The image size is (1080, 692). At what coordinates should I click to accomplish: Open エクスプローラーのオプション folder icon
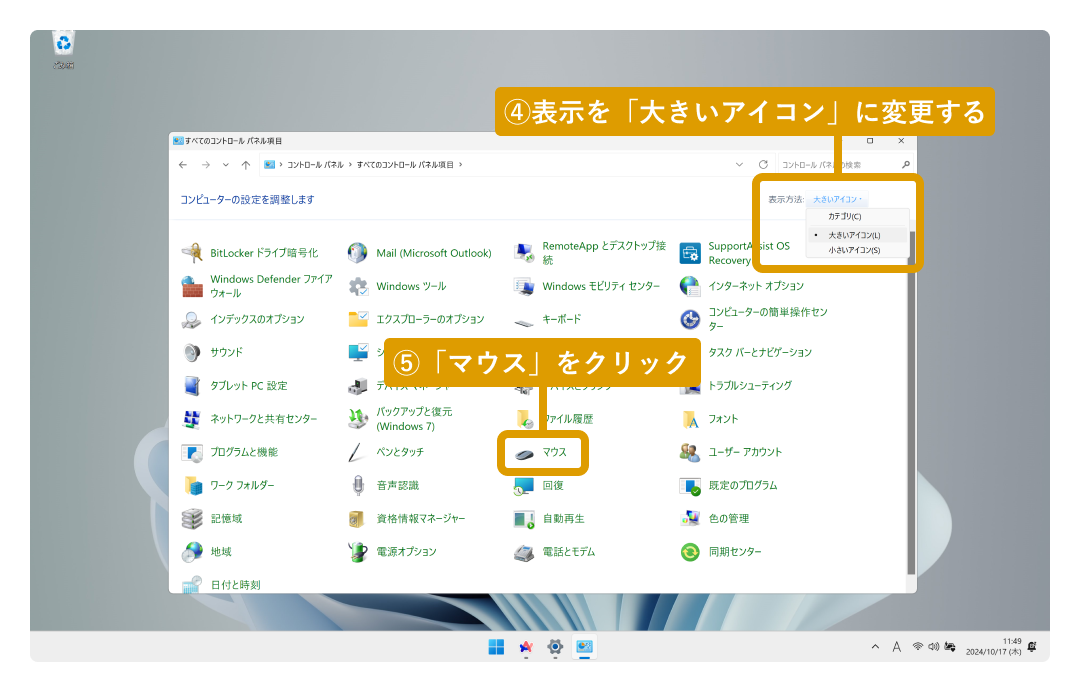click(358, 319)
